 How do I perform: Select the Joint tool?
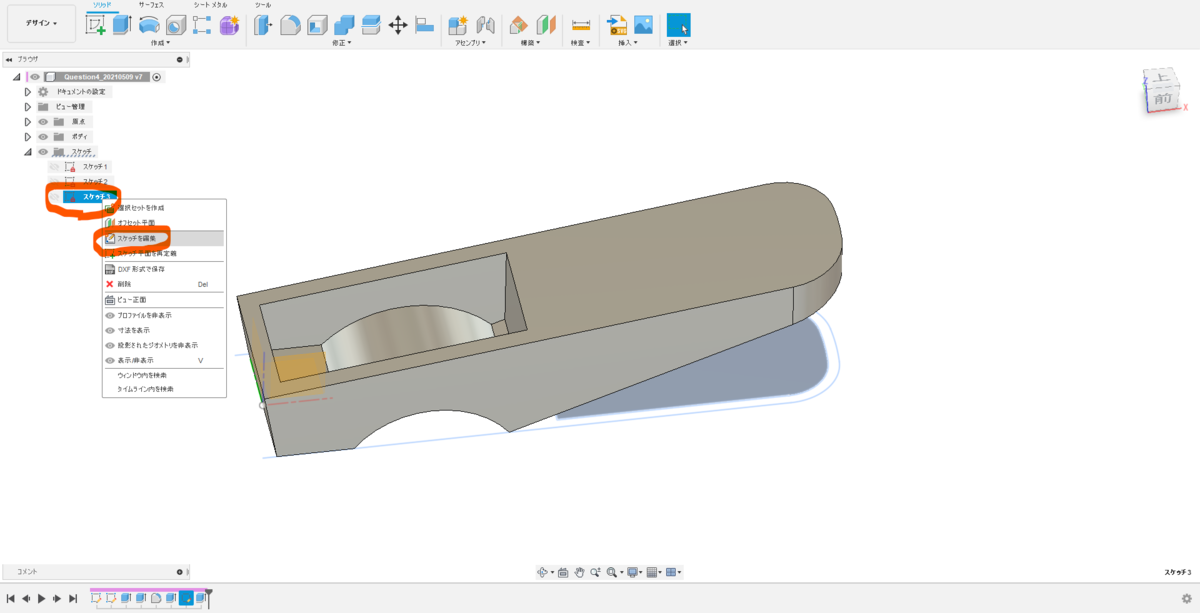[485, 25]
